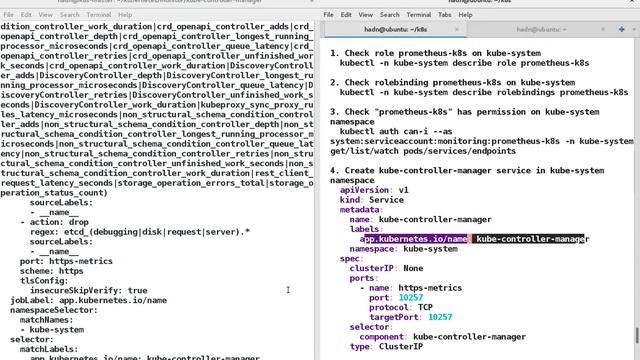
Task: Click 'regex: etcd_(debugging|disk|request|server).*' line
Action: (140, 232)
